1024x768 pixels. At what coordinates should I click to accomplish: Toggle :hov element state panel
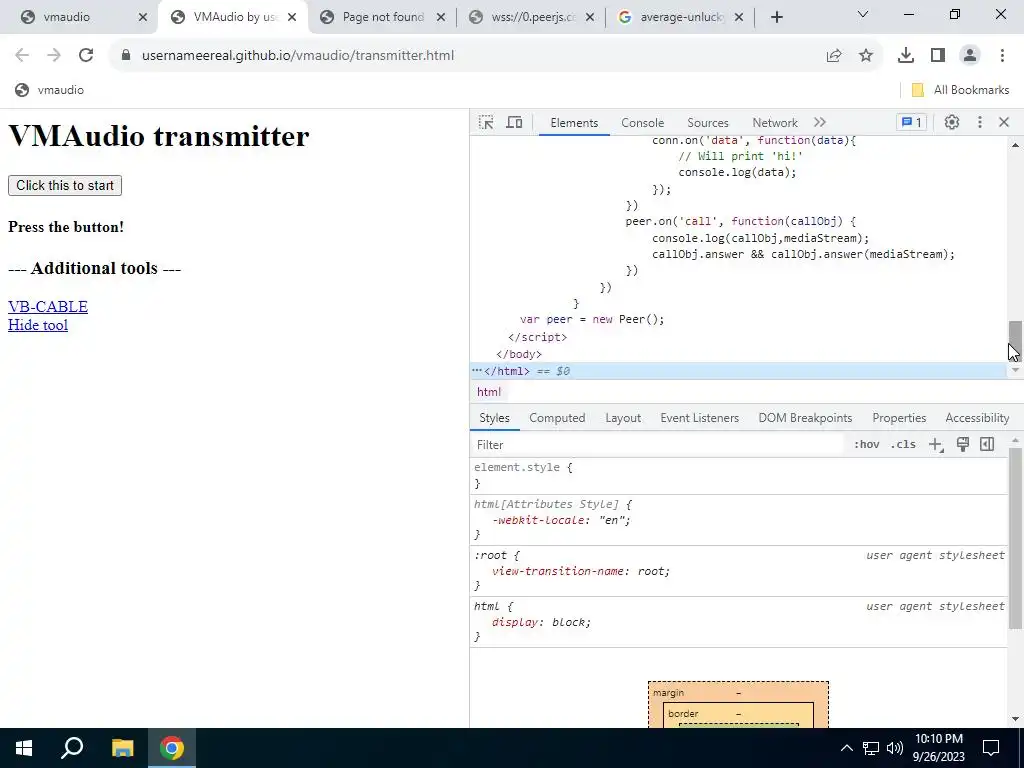tap(866, 445)
